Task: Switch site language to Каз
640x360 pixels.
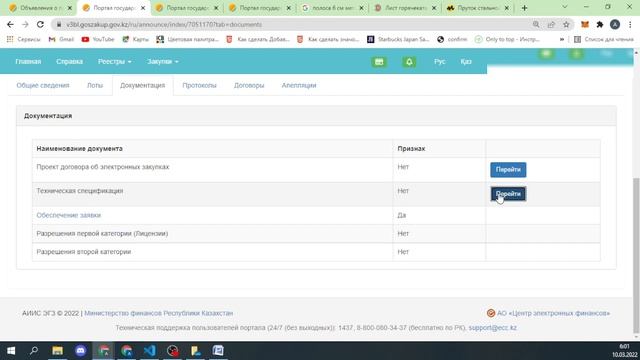Action: click(466, 62)
